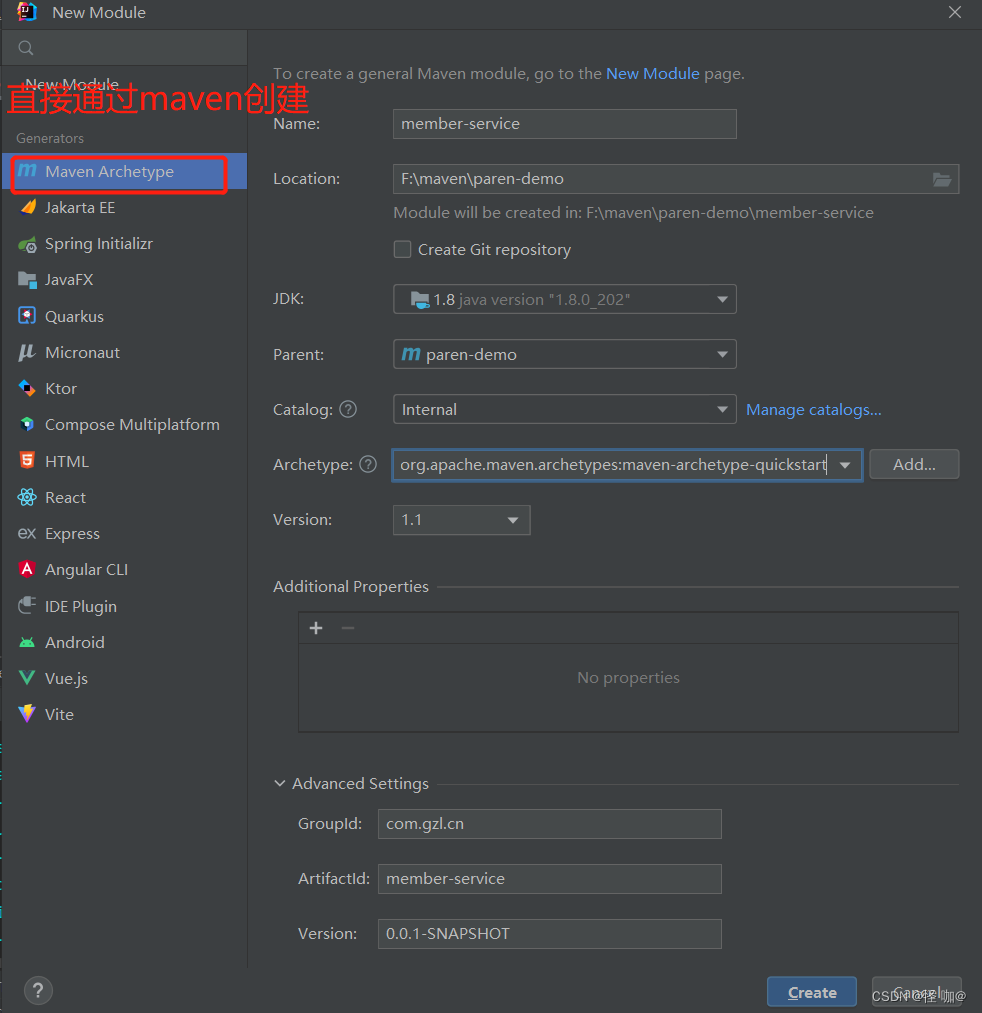The height and width of the screenshot is (1013, 982).
Task: Click the IDE Plugin icon
Action: coord(27,605)
